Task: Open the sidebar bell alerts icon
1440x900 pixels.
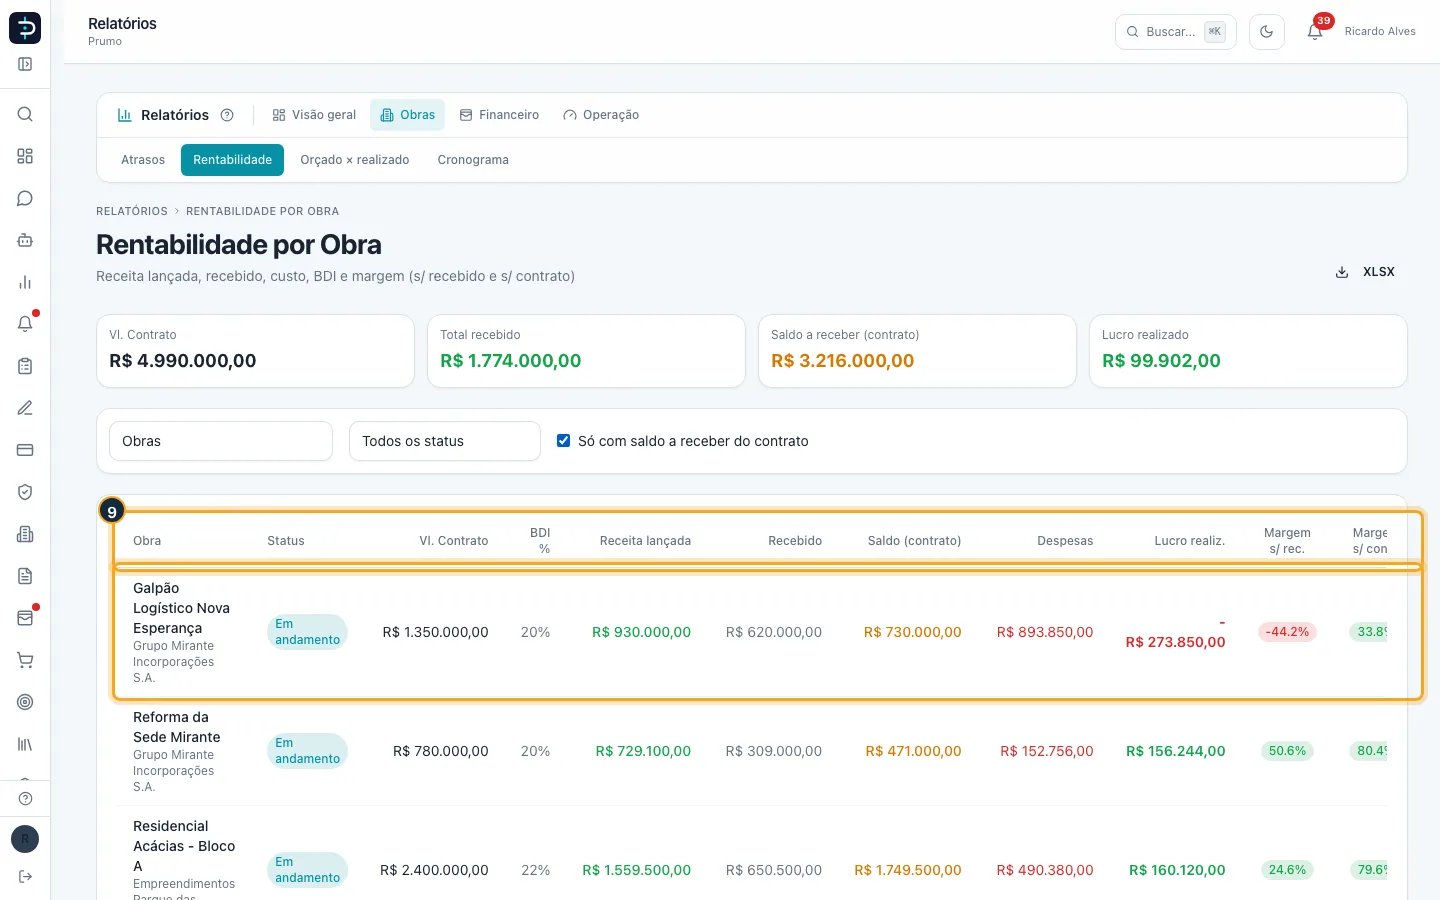Action: point(25,324)
